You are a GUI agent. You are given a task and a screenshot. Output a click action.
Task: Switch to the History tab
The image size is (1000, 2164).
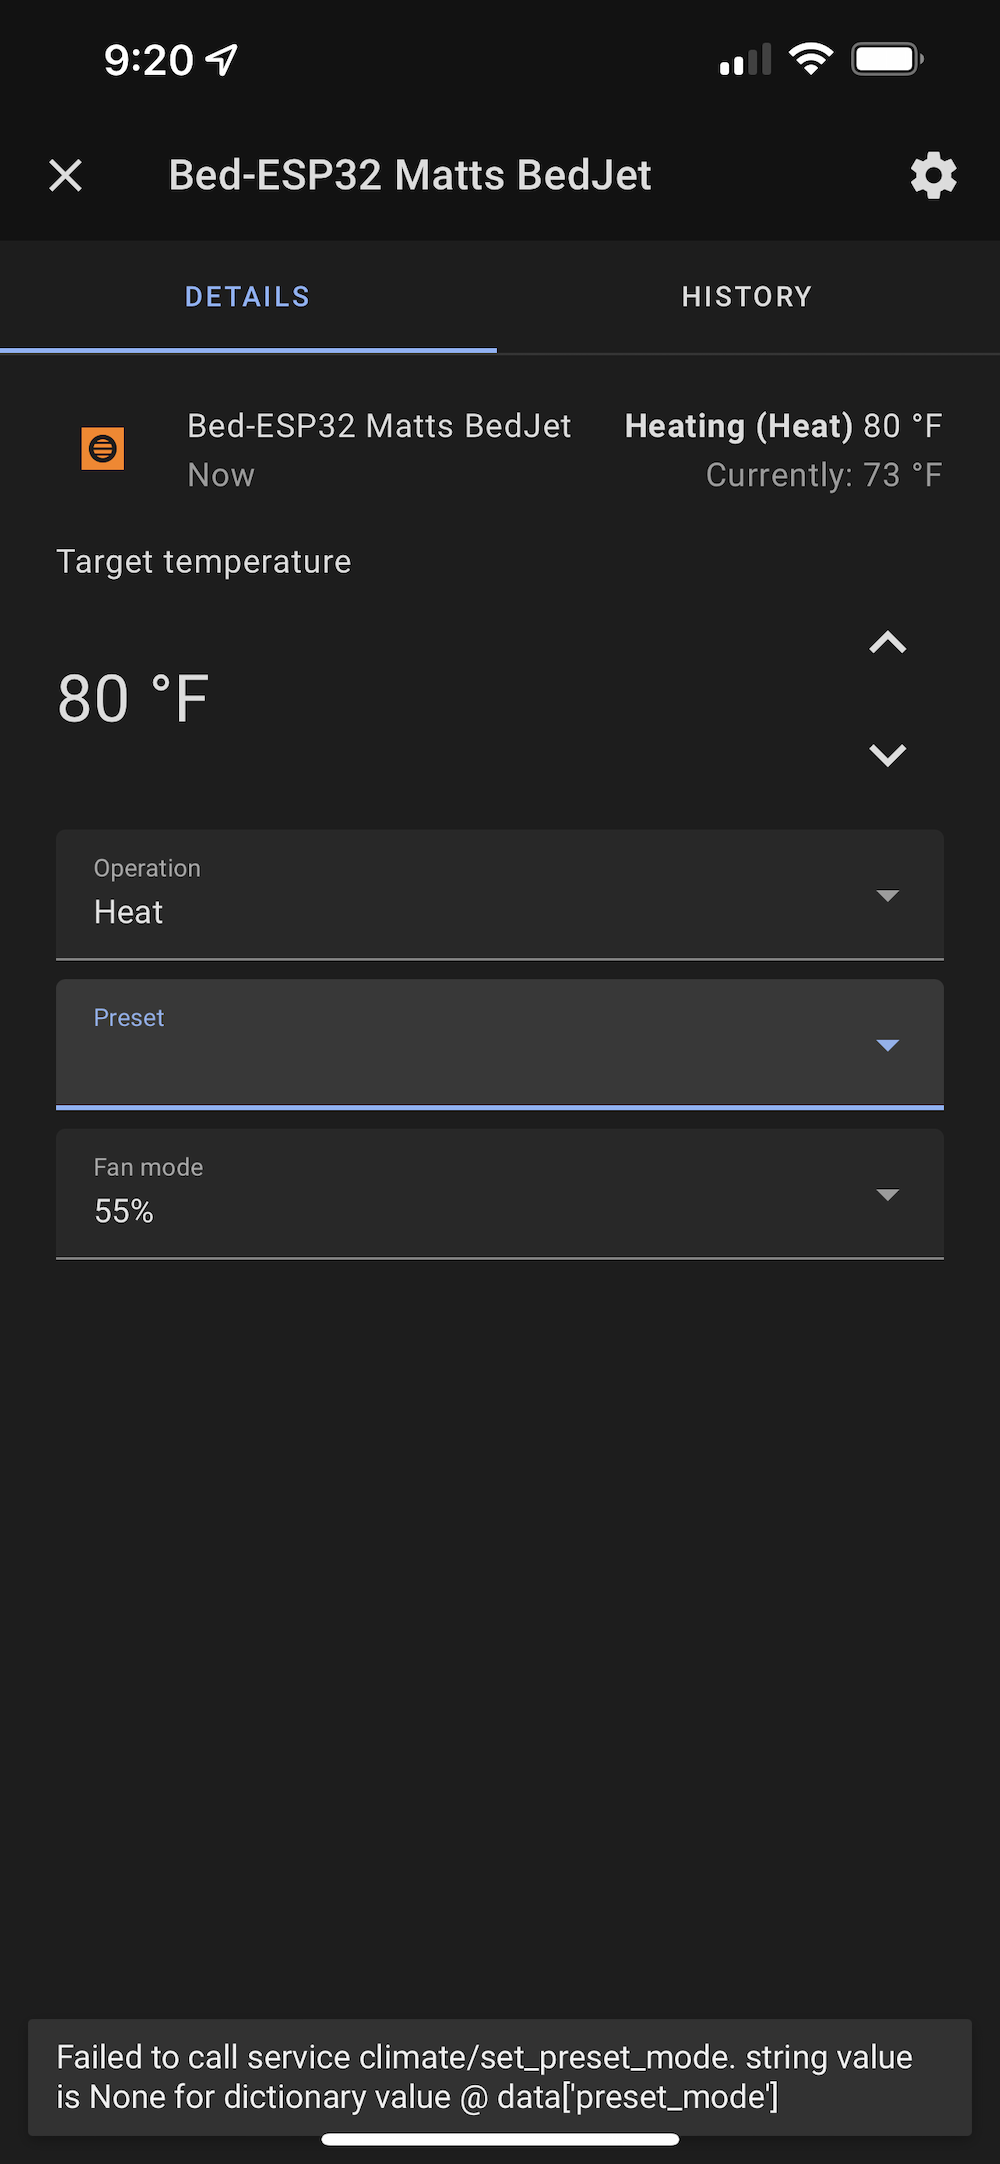(747, 297)
